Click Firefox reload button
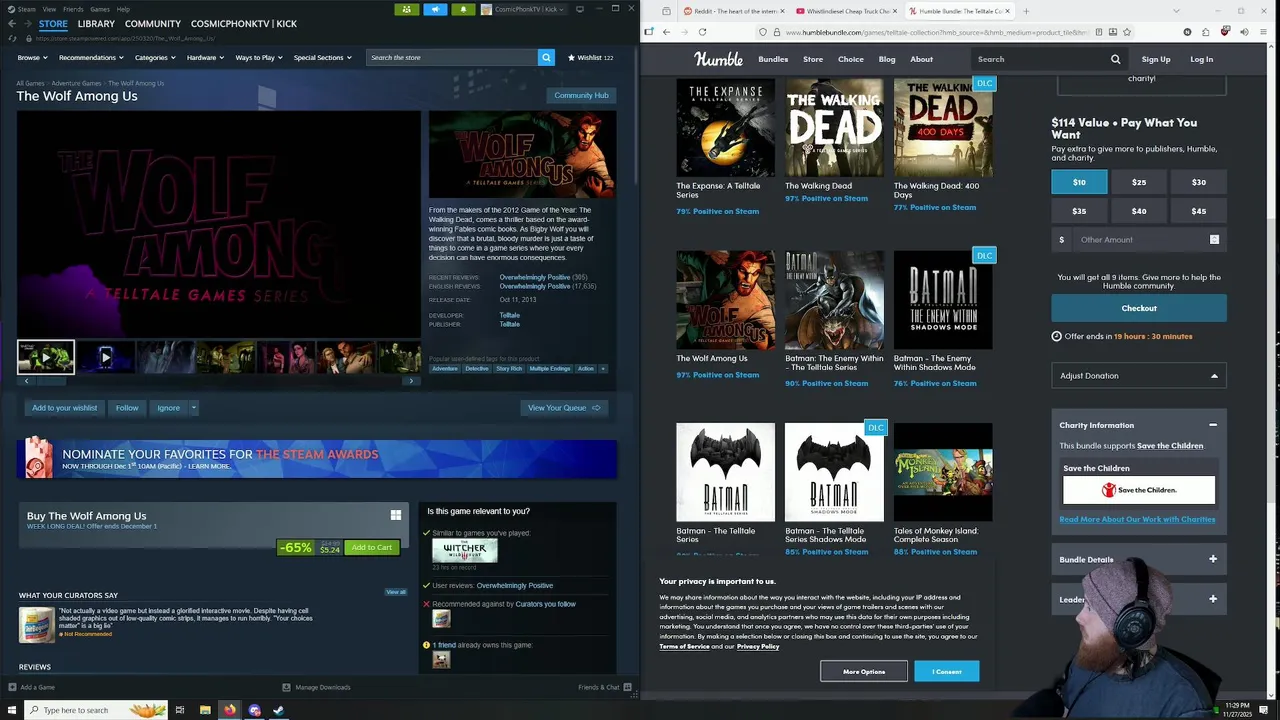Screen dimensions: 1280x720 (702, 32)
